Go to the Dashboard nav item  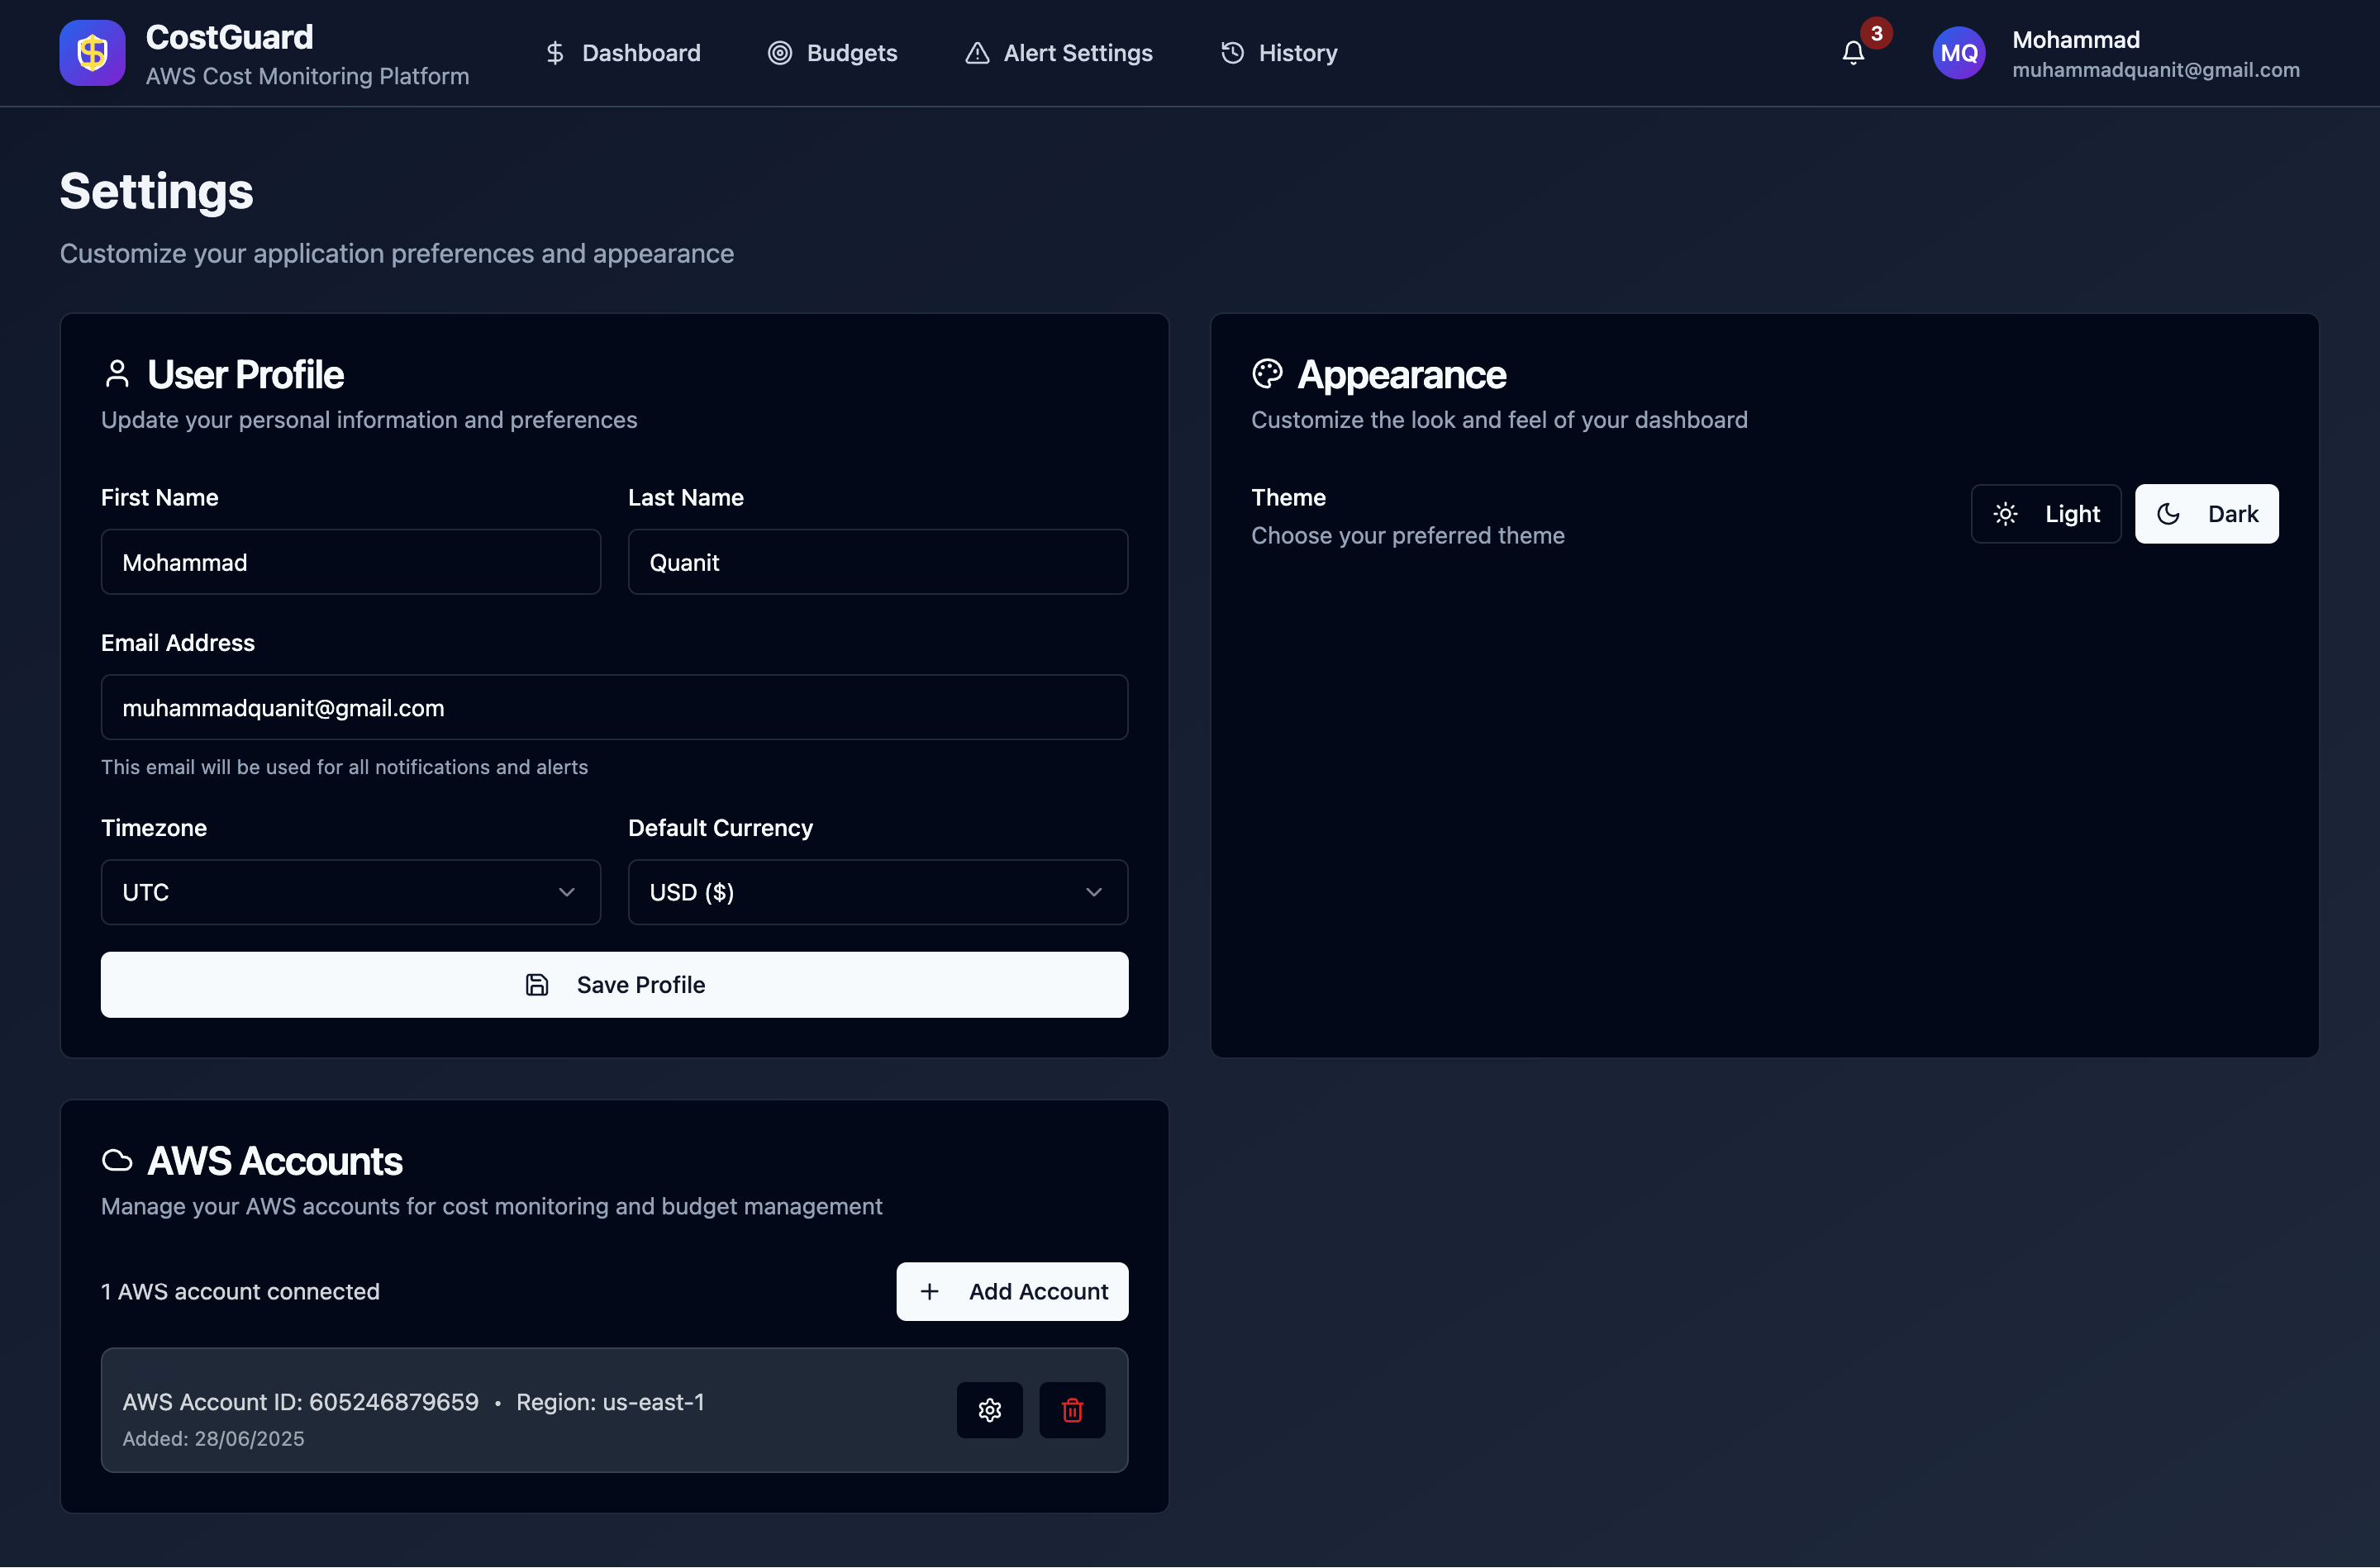click(x=622, y=53)
